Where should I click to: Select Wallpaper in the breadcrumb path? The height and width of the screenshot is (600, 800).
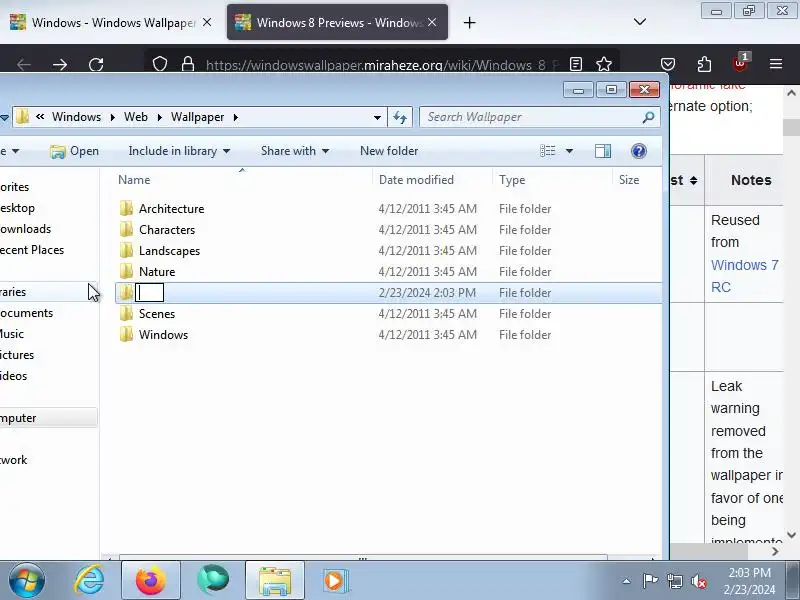click(197, 117)
